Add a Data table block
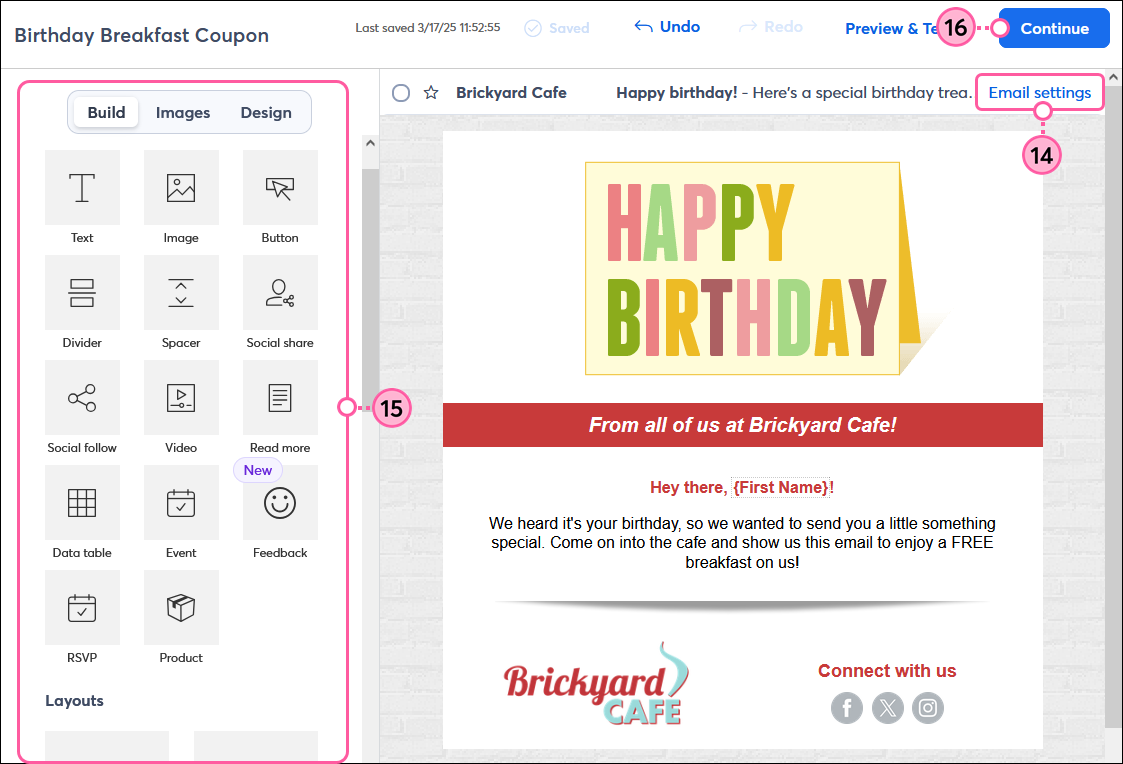1123x764 pixels. [x=82, y=503]
